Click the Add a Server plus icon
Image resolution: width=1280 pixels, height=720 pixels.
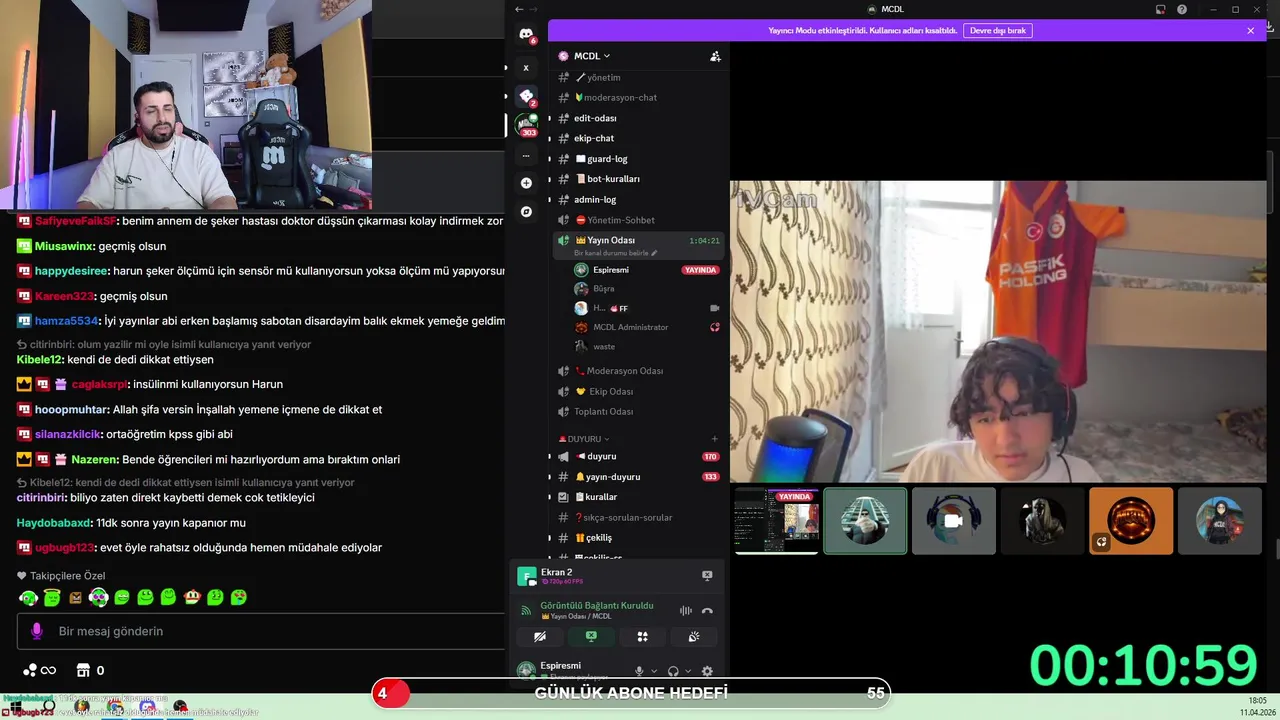(x=526, y=183)
